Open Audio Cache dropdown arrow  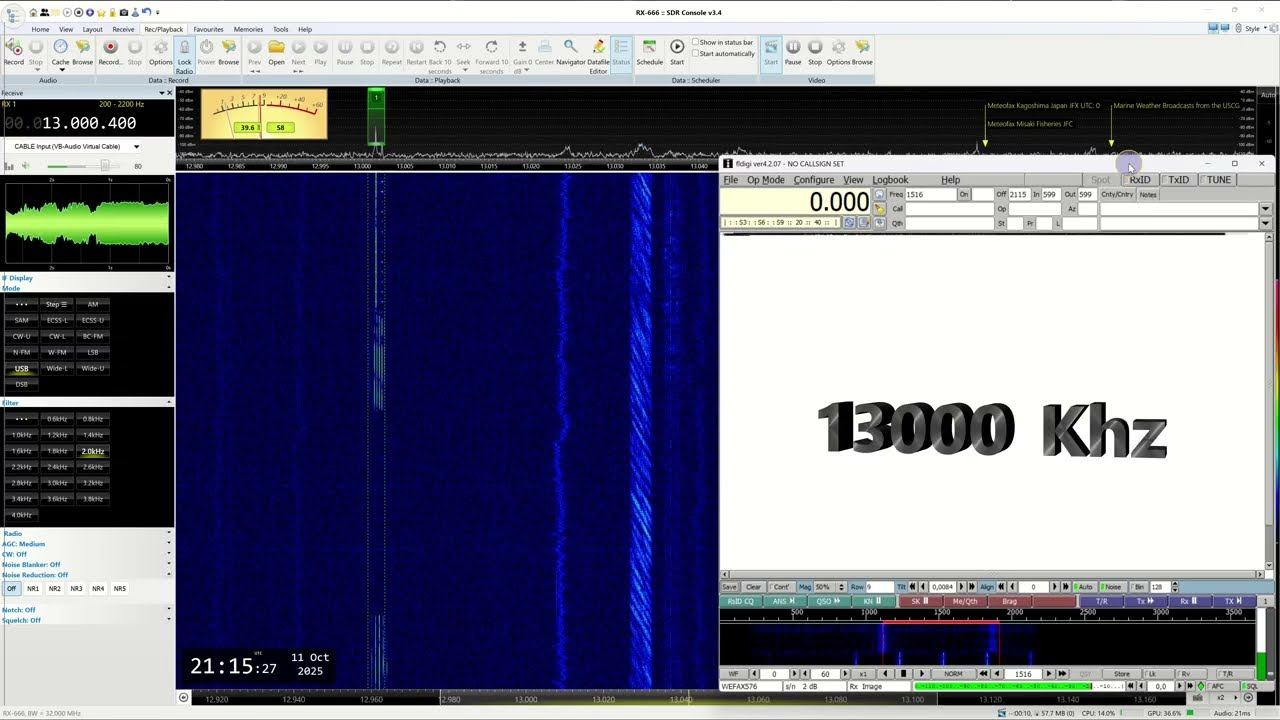(60, 70)
